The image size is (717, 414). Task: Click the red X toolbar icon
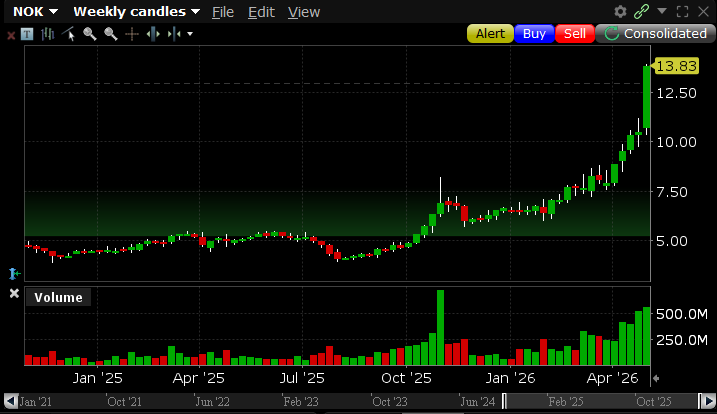click(x=11, y=35)
